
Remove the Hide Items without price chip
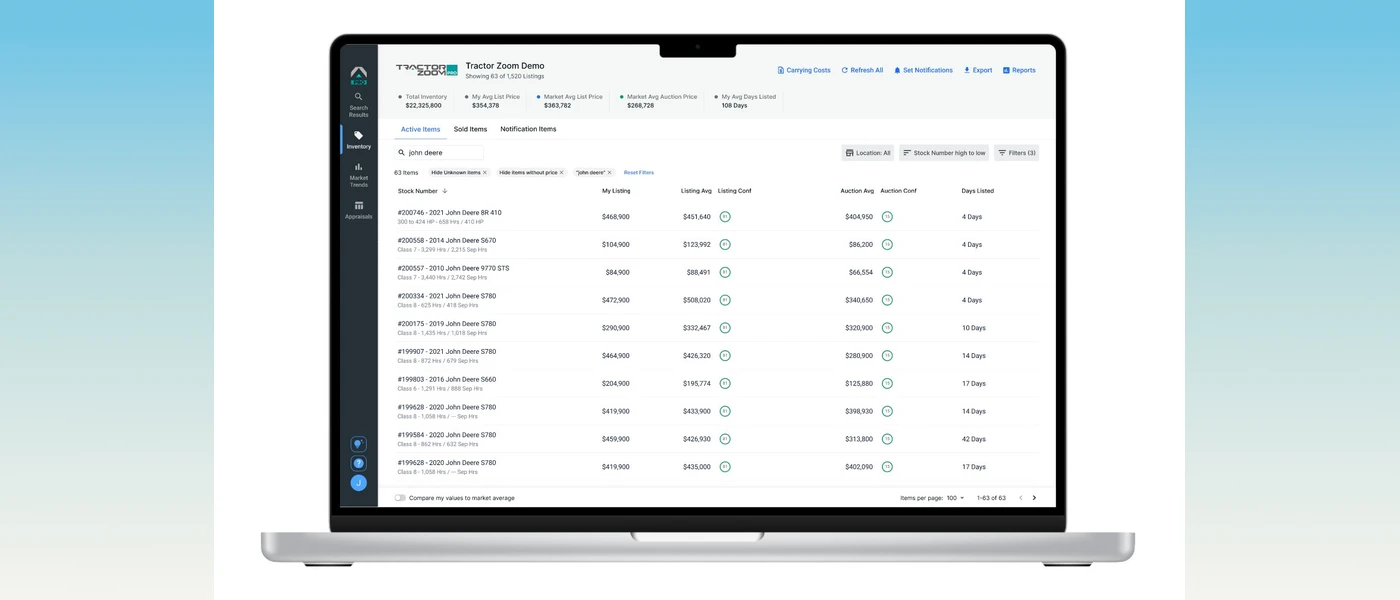[x=562, y=173]
